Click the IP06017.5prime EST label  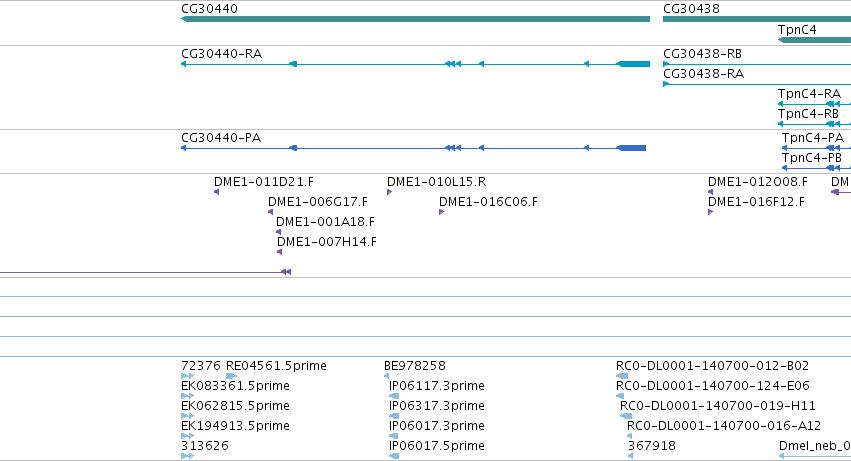point(437,446)
